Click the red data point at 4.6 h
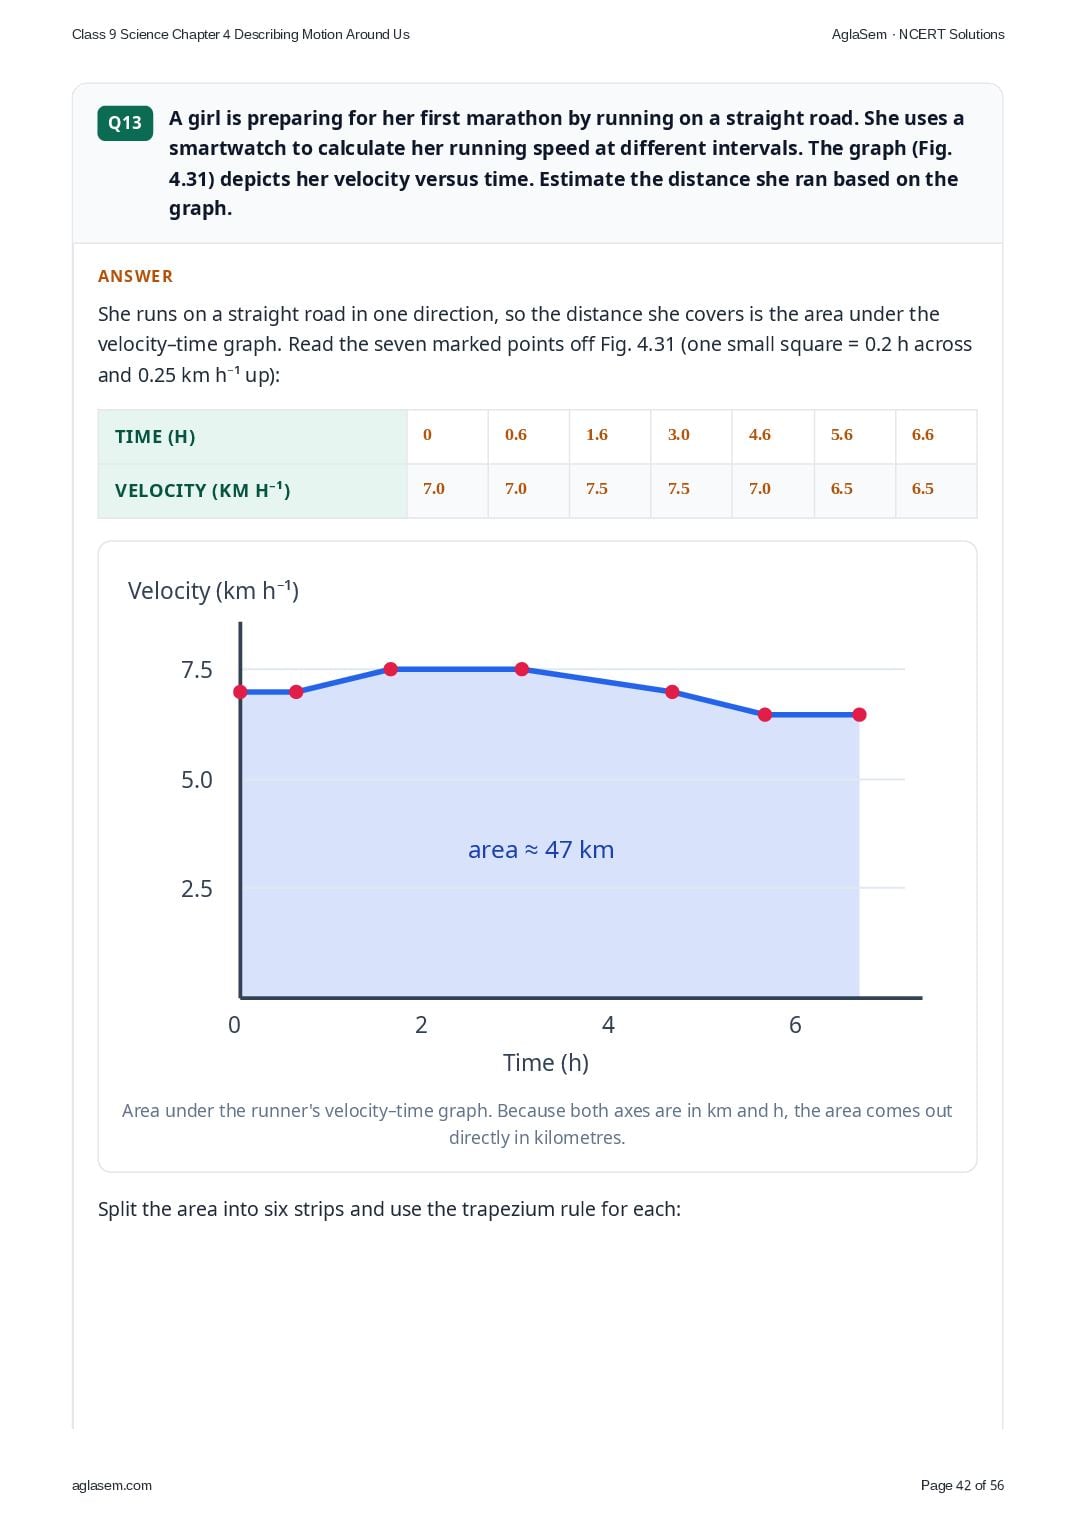The width and height of the screenshot is (1076, 1522). tap(672, 692)
